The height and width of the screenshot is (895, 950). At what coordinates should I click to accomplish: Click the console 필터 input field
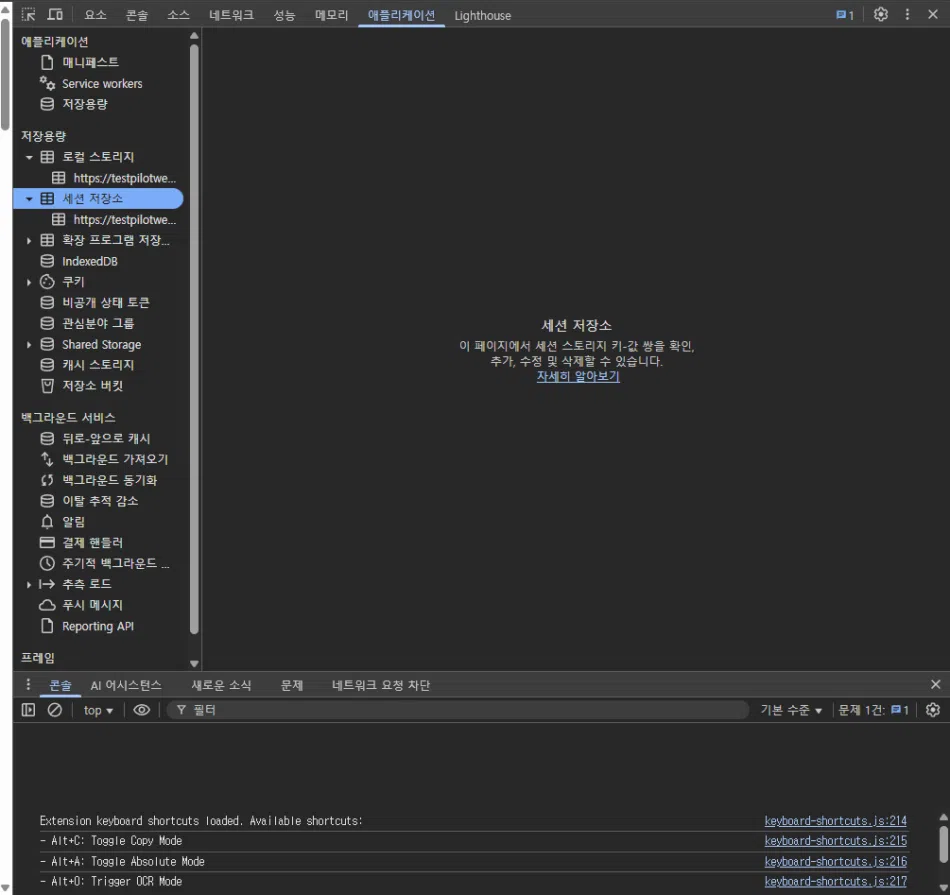click(460, 710)
